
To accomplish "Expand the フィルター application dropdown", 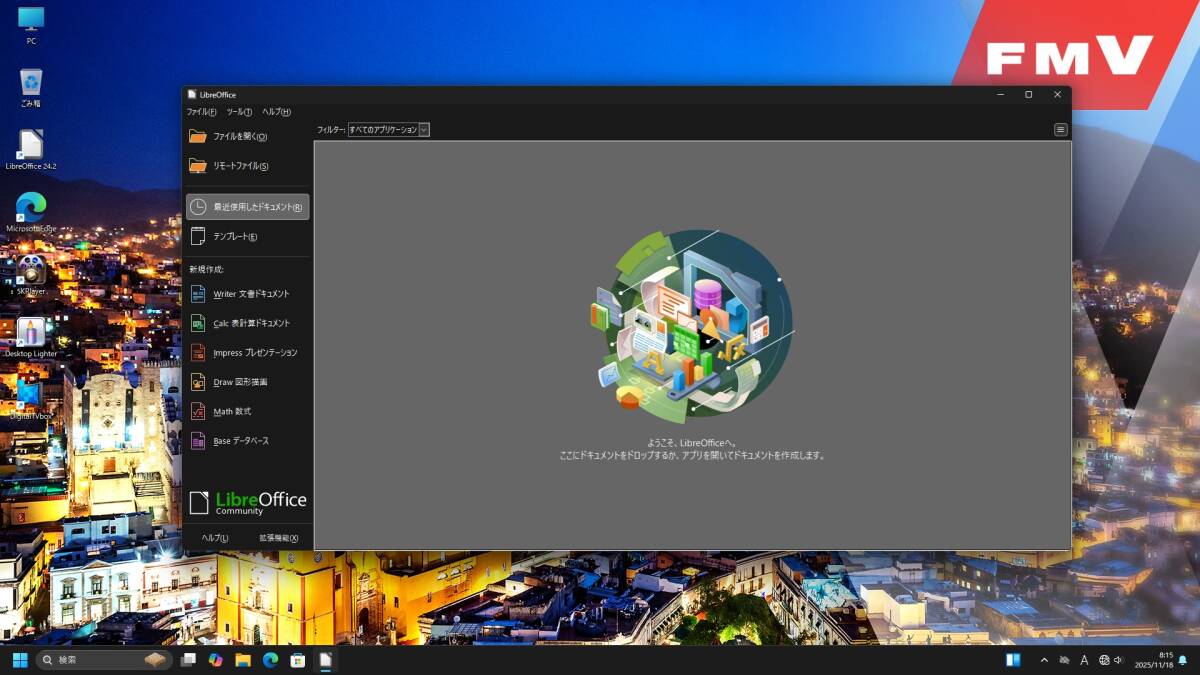I will point(388,130).
